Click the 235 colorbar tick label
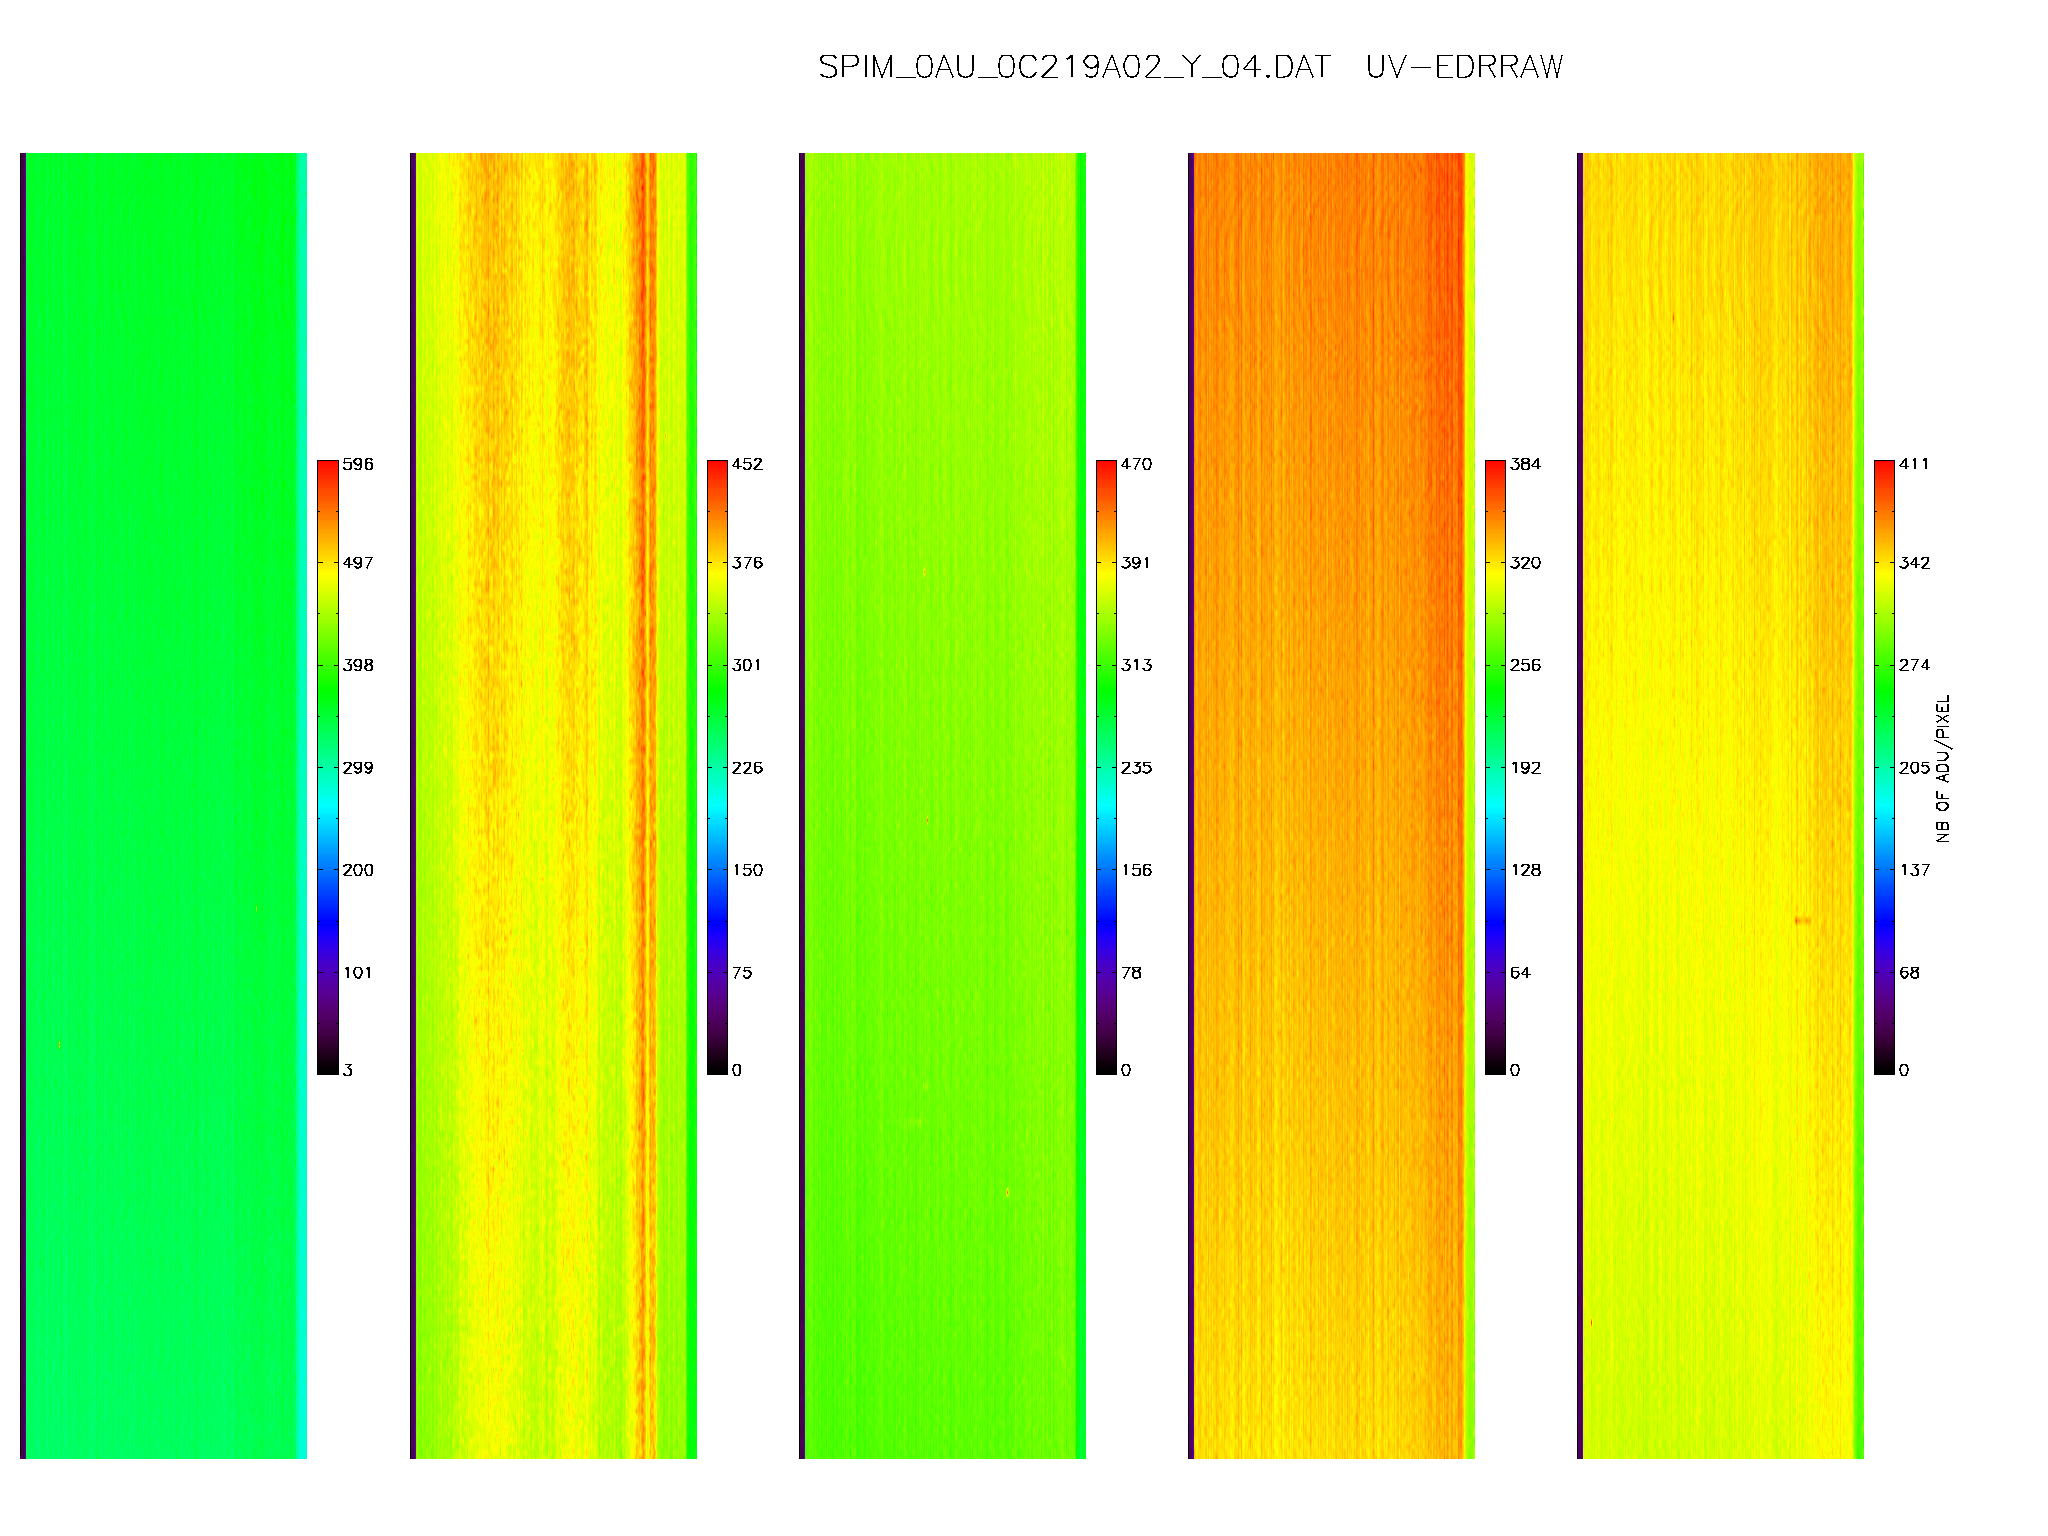 pos(1136,768)
